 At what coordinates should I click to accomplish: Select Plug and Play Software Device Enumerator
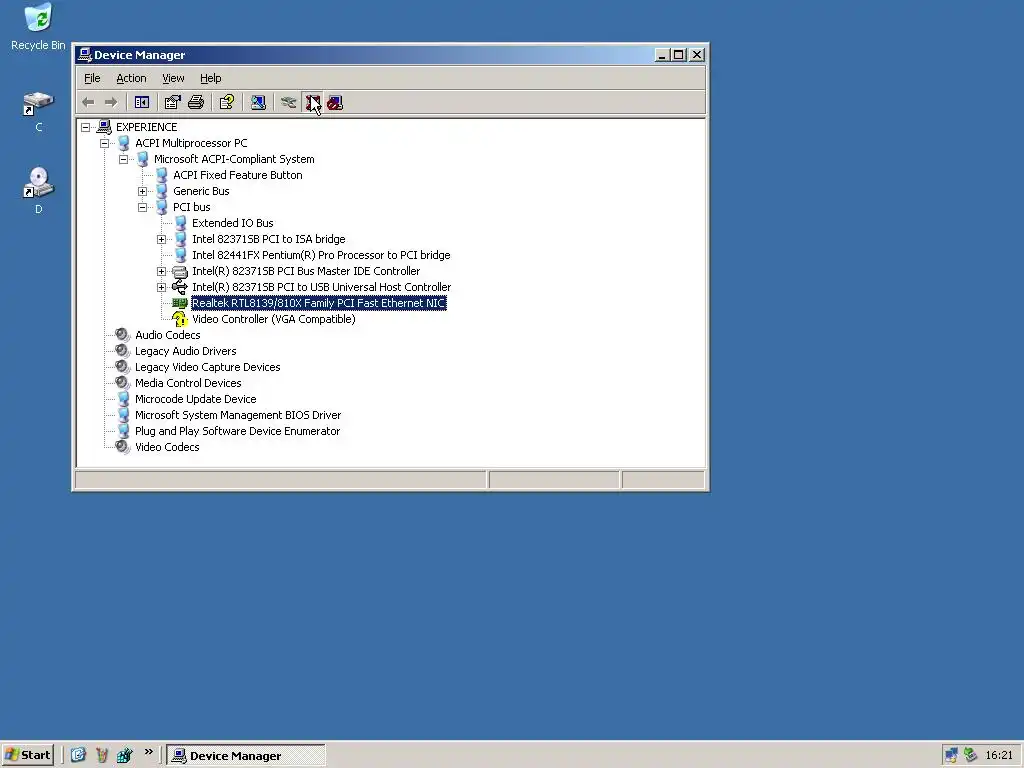pos(237,431)
